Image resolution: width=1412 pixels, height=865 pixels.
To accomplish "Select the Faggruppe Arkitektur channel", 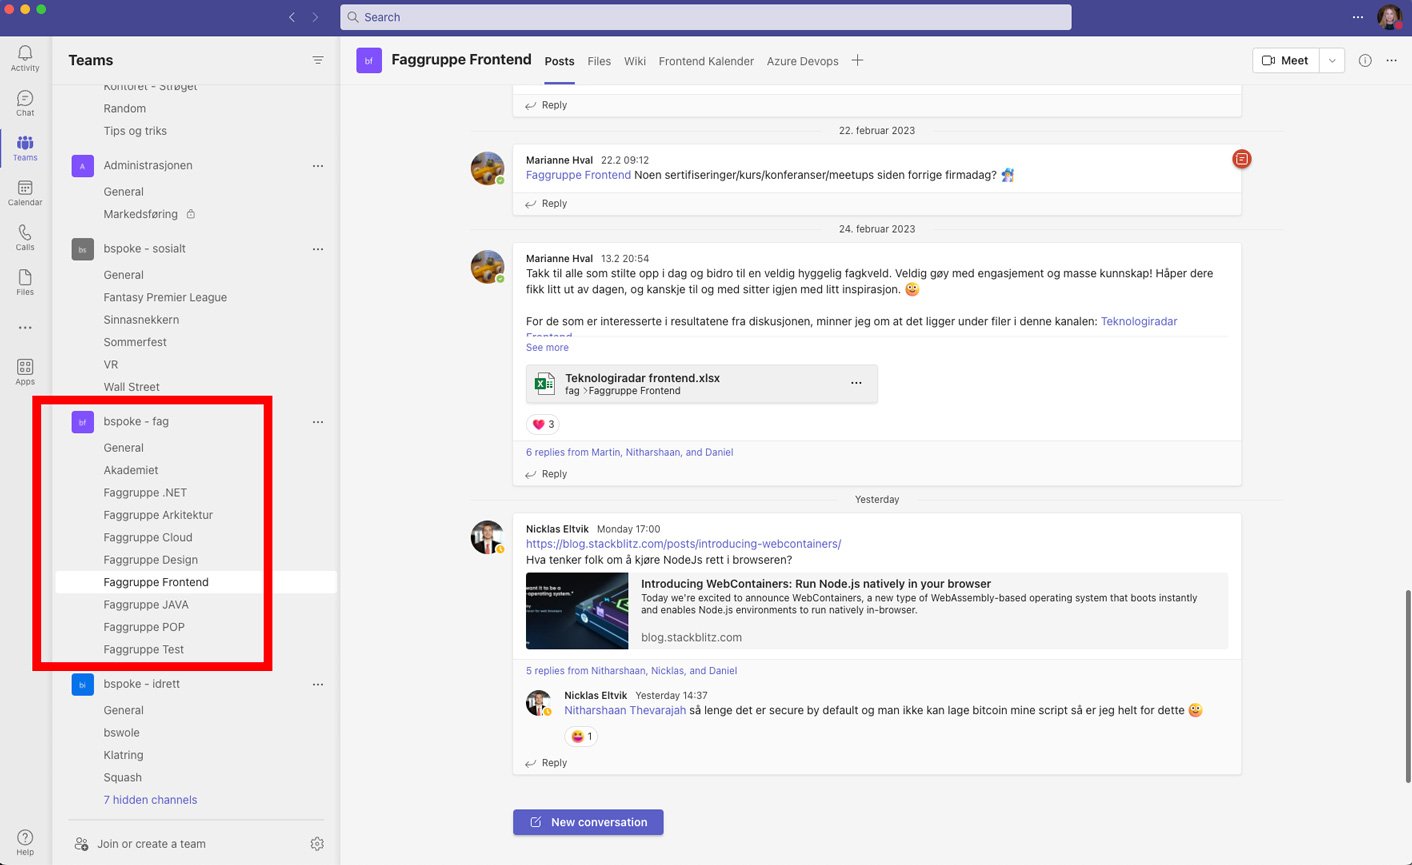I will 158,515.
